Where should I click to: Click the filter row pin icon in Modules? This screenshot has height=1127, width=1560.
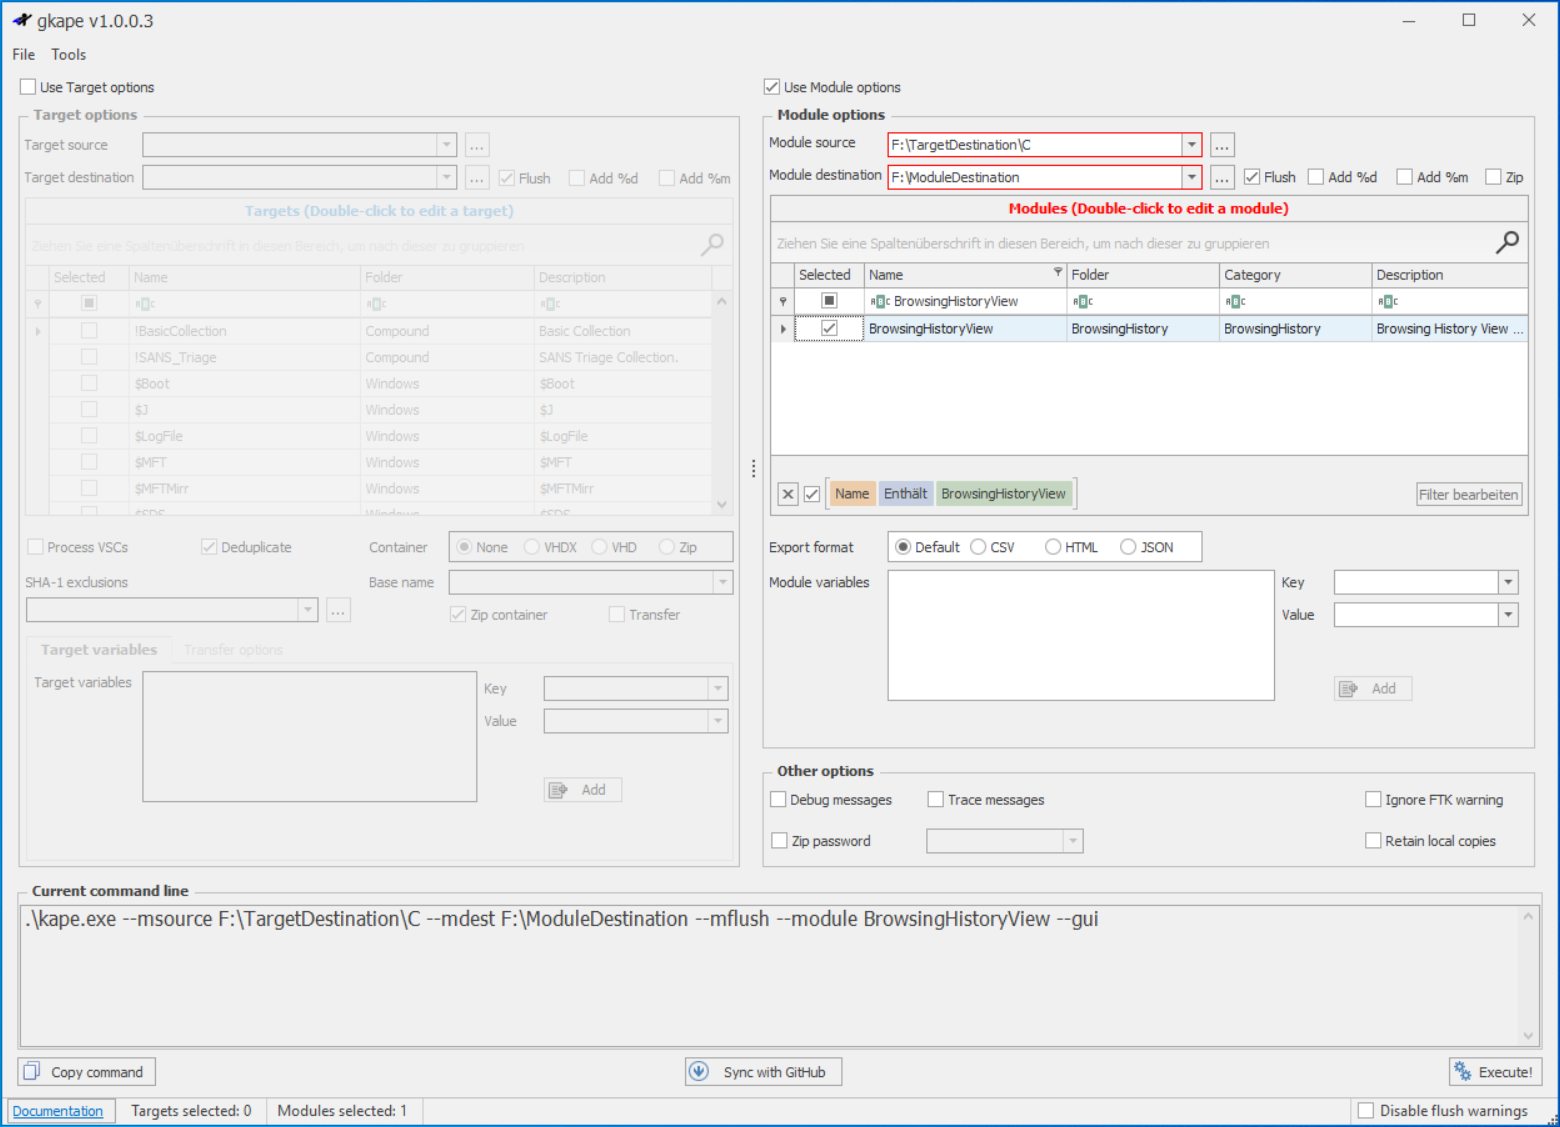(x=783, y=301)
